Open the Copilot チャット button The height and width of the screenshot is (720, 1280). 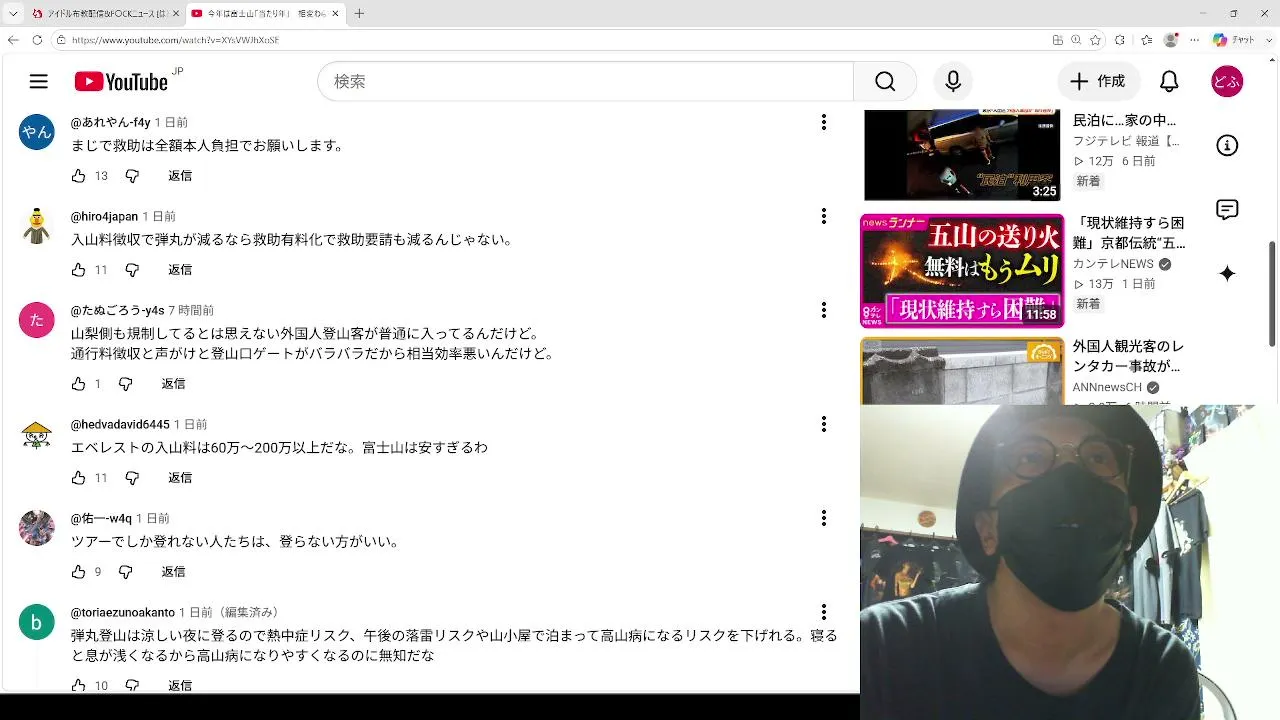coord(1233,40)
